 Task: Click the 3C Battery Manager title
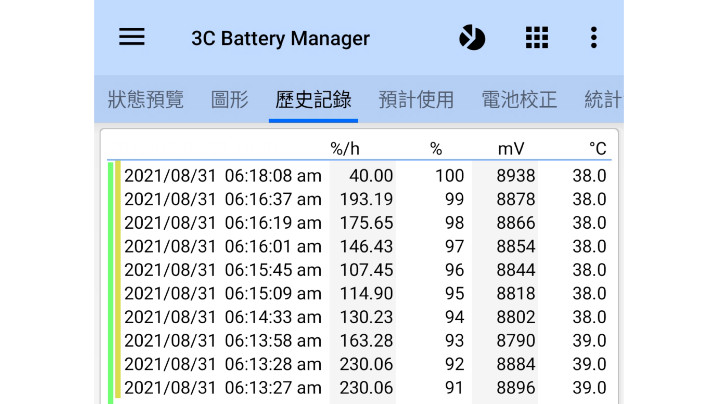pyautogui.click(x=280, y=38)
